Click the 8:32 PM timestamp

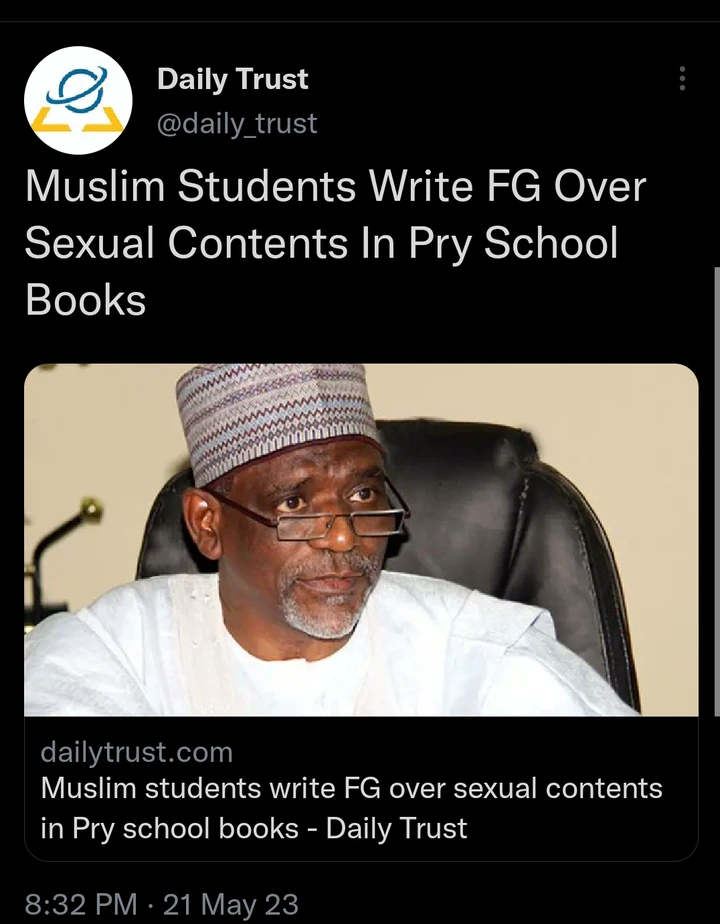pyautogui.click(x=81, y=905)
